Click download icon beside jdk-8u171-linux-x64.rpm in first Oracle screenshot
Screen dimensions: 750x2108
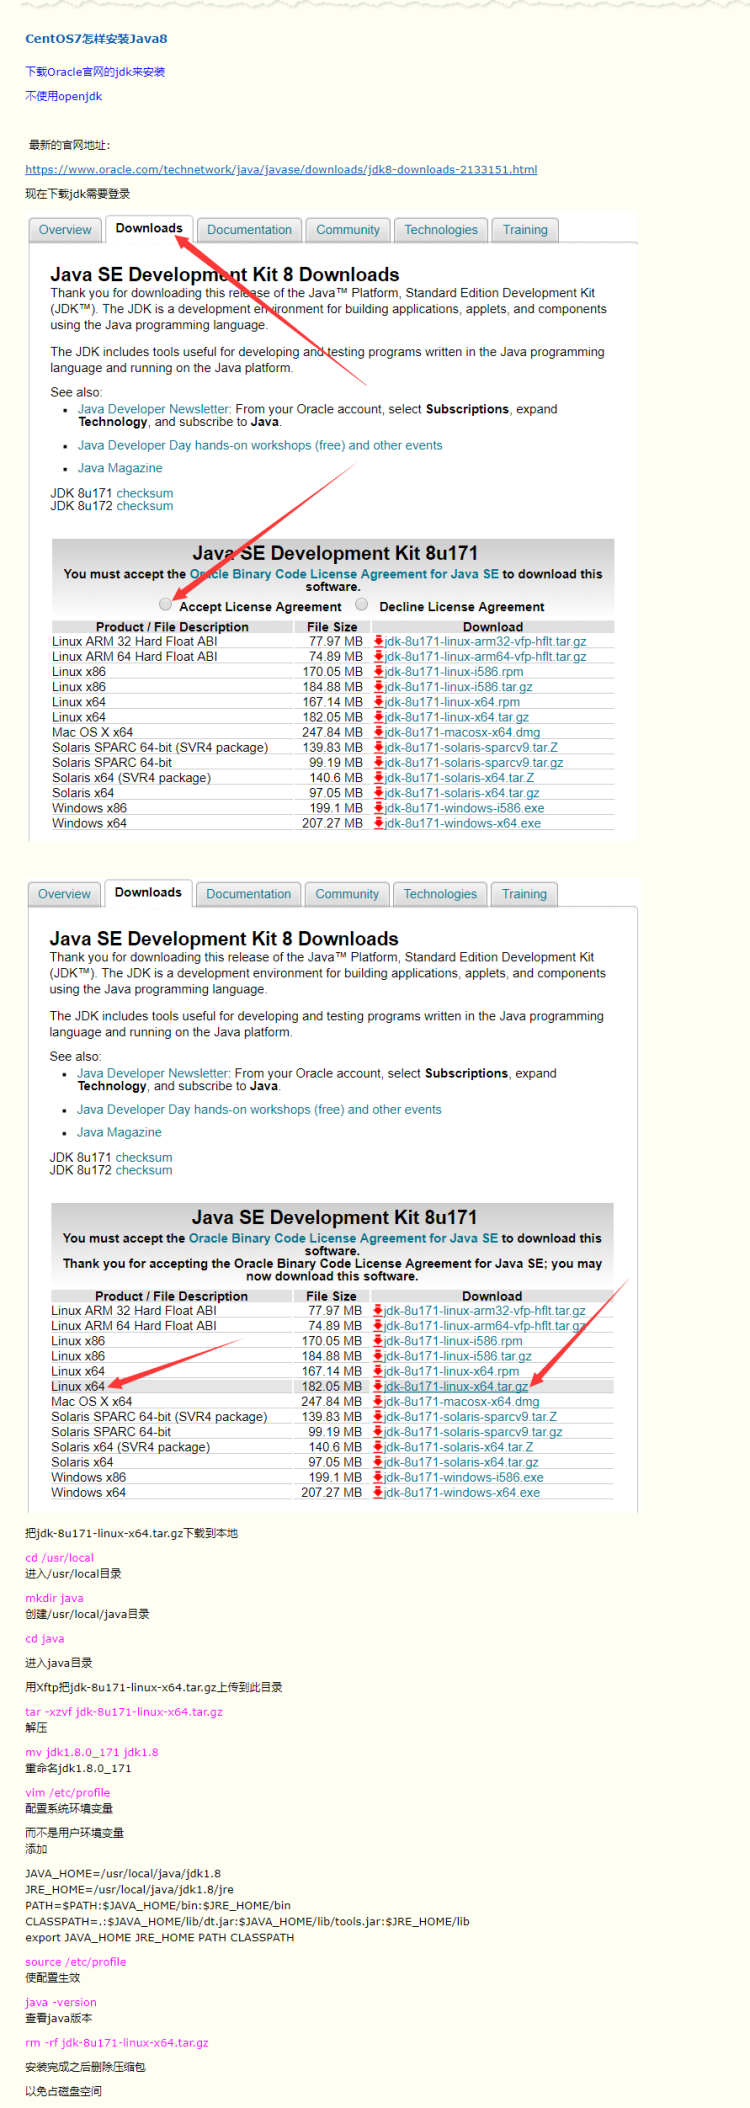coord(379,702)
